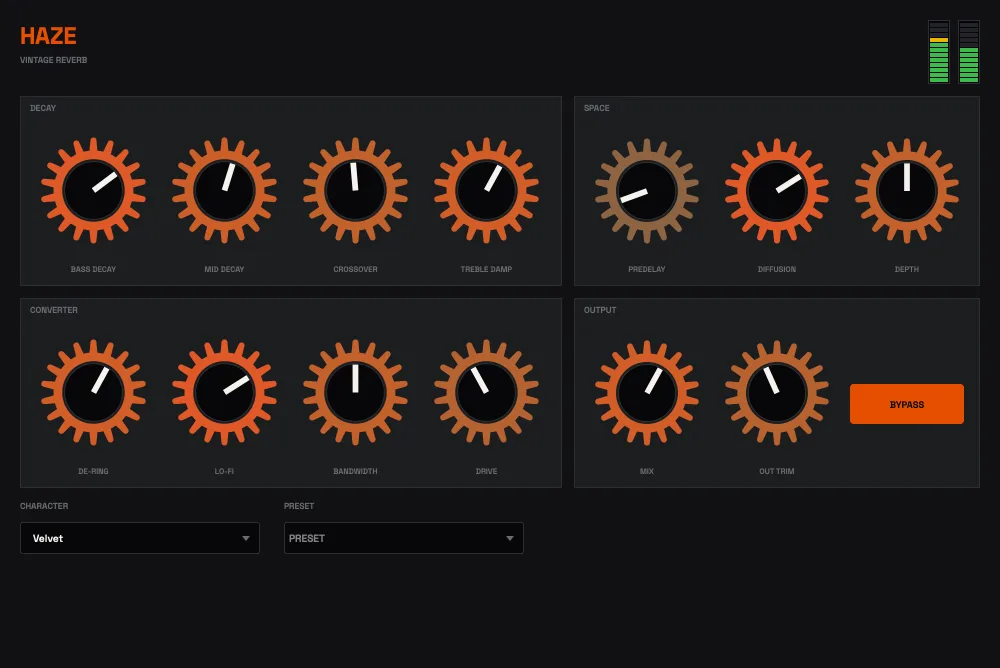Viewport: 1000px width, 668px height.
Task: Click the Diffusion knob
Action: click(x=777, y=190)
